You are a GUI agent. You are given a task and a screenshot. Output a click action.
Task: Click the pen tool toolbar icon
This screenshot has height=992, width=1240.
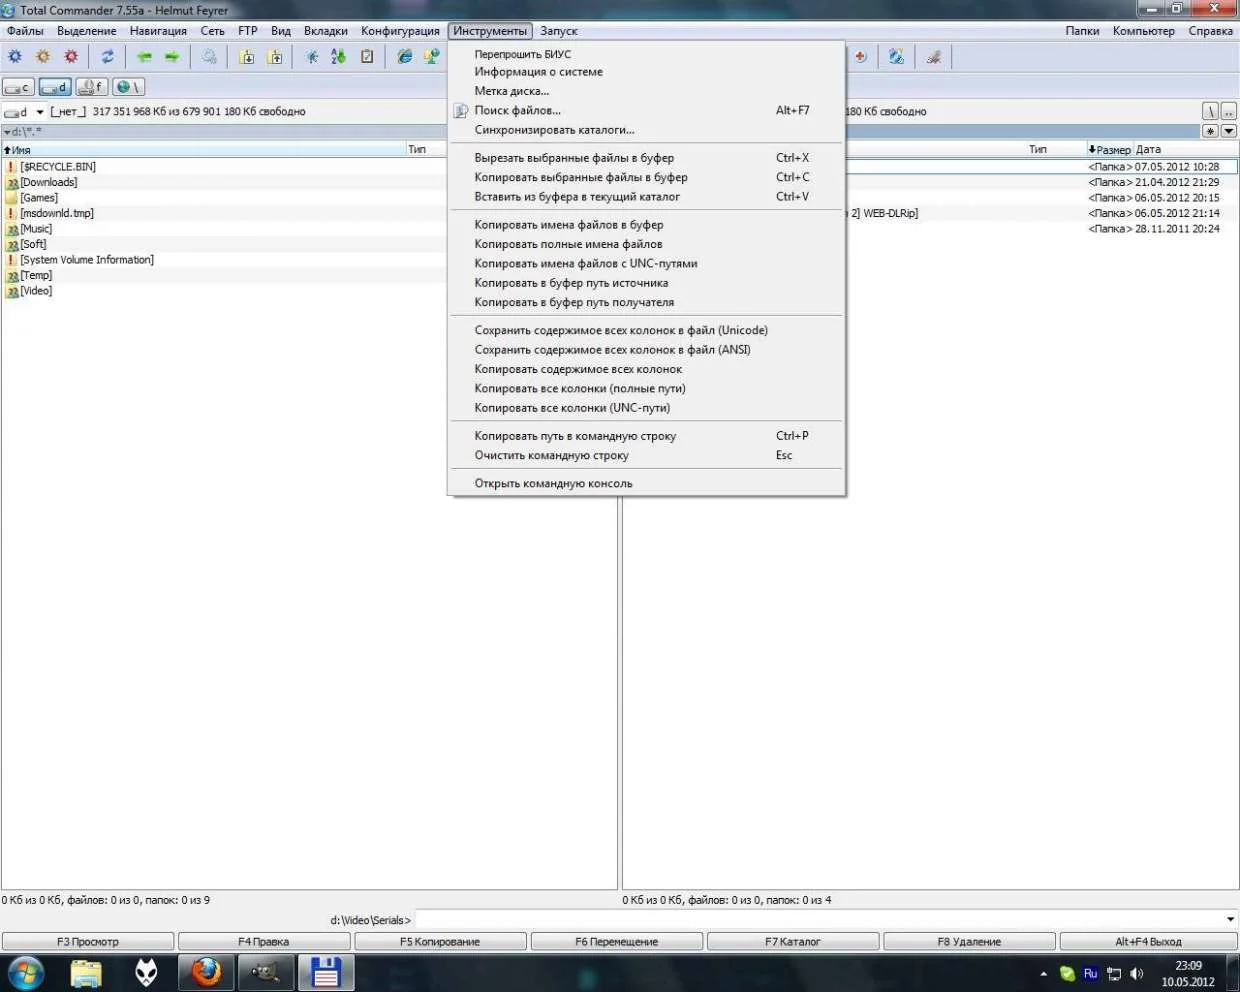coord(934,57)
